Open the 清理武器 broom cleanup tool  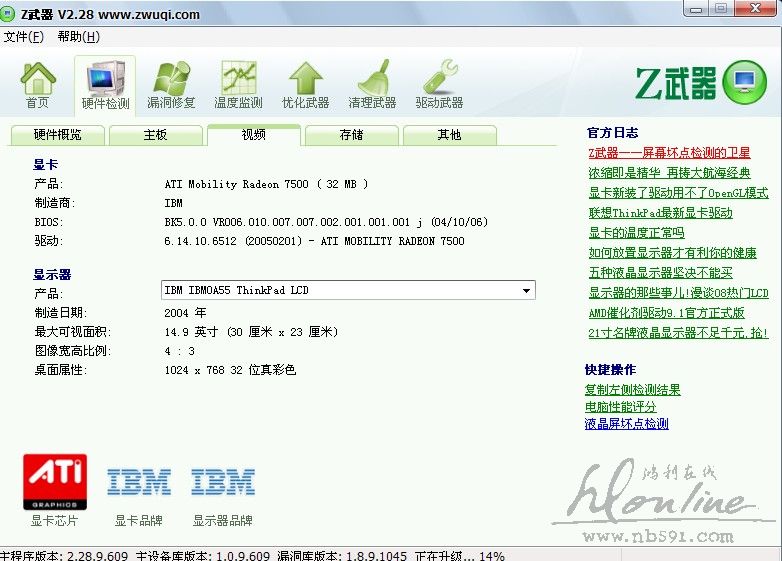[x=372, y=85]
